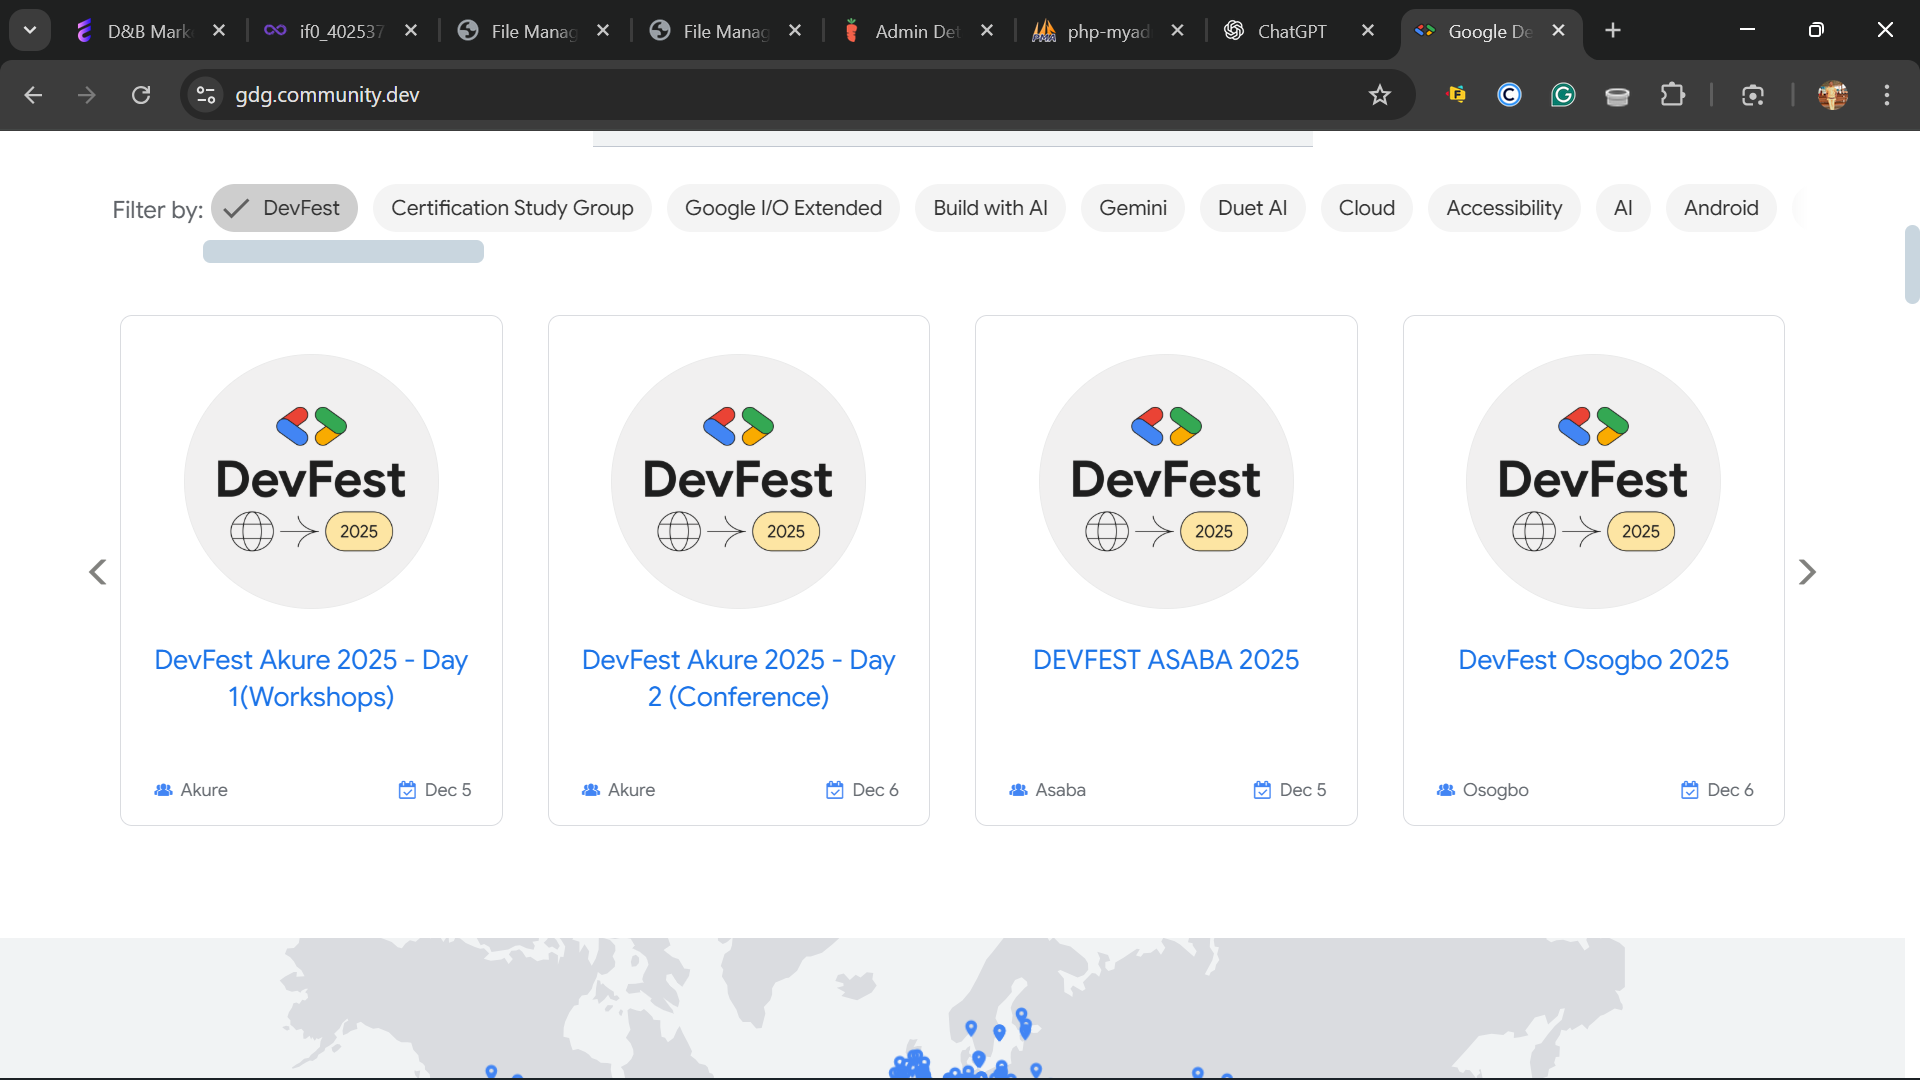Open the Extensions puzzle icon
Viewport: 1920px width, 1080px height.
(x=1672, y=95)
